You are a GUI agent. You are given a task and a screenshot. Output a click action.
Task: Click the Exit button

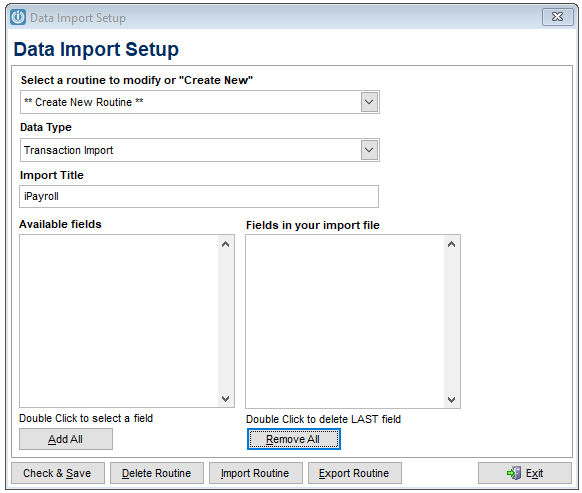tap(525, 473)
